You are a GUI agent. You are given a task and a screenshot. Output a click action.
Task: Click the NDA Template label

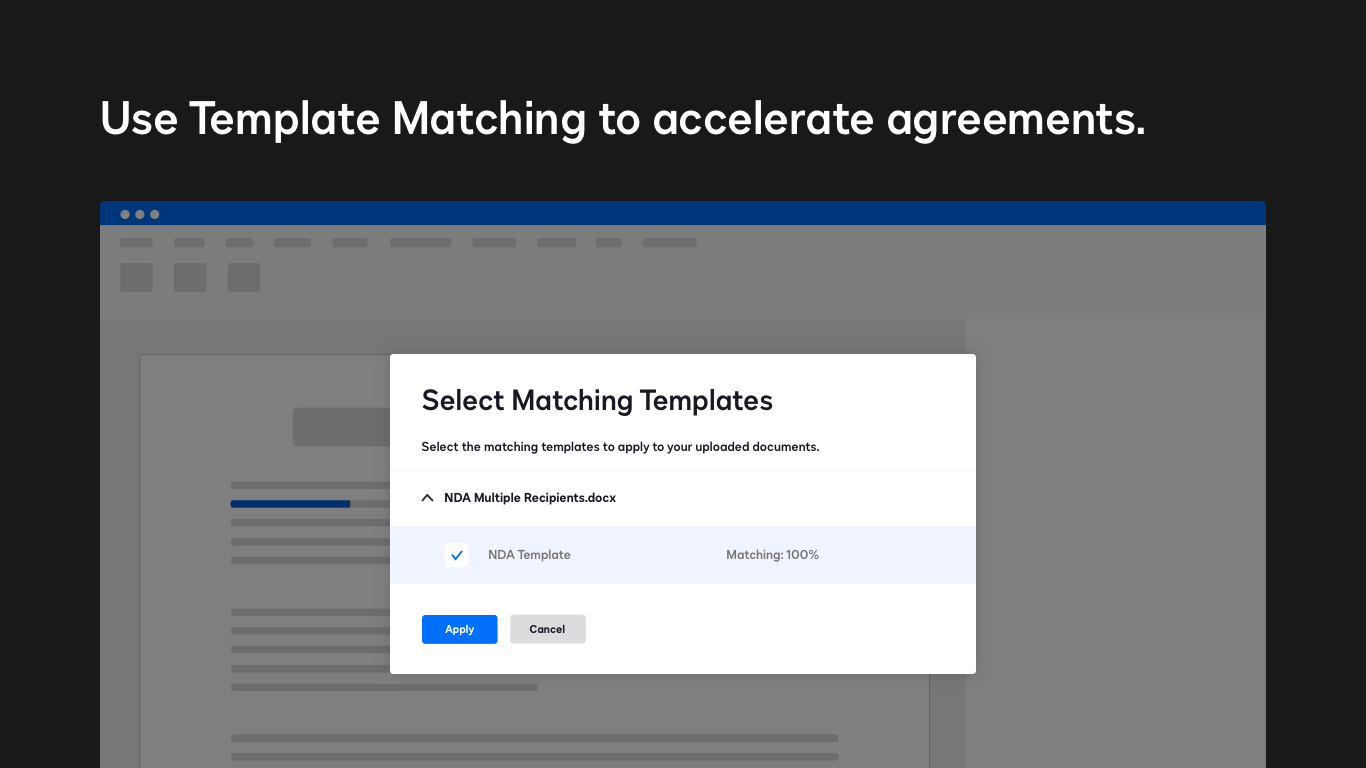click(529, 555)
